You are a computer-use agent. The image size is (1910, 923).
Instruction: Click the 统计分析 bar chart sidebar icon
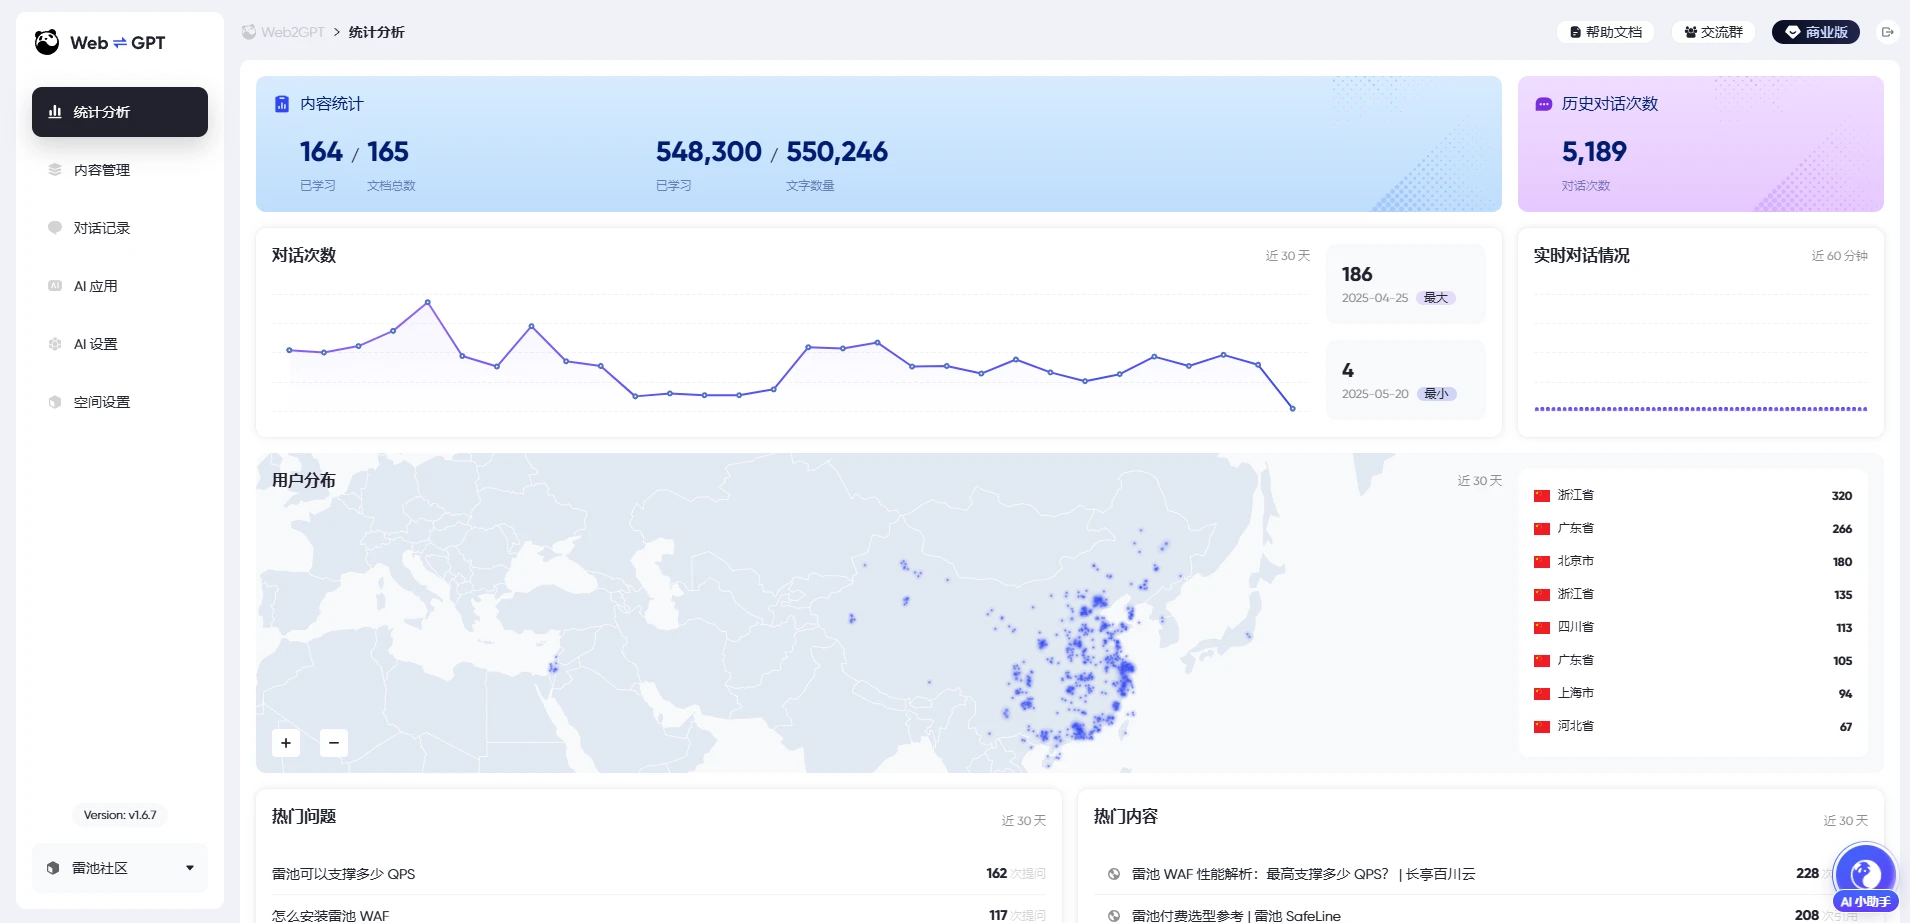pyautogui.click(x=55, y=112)
